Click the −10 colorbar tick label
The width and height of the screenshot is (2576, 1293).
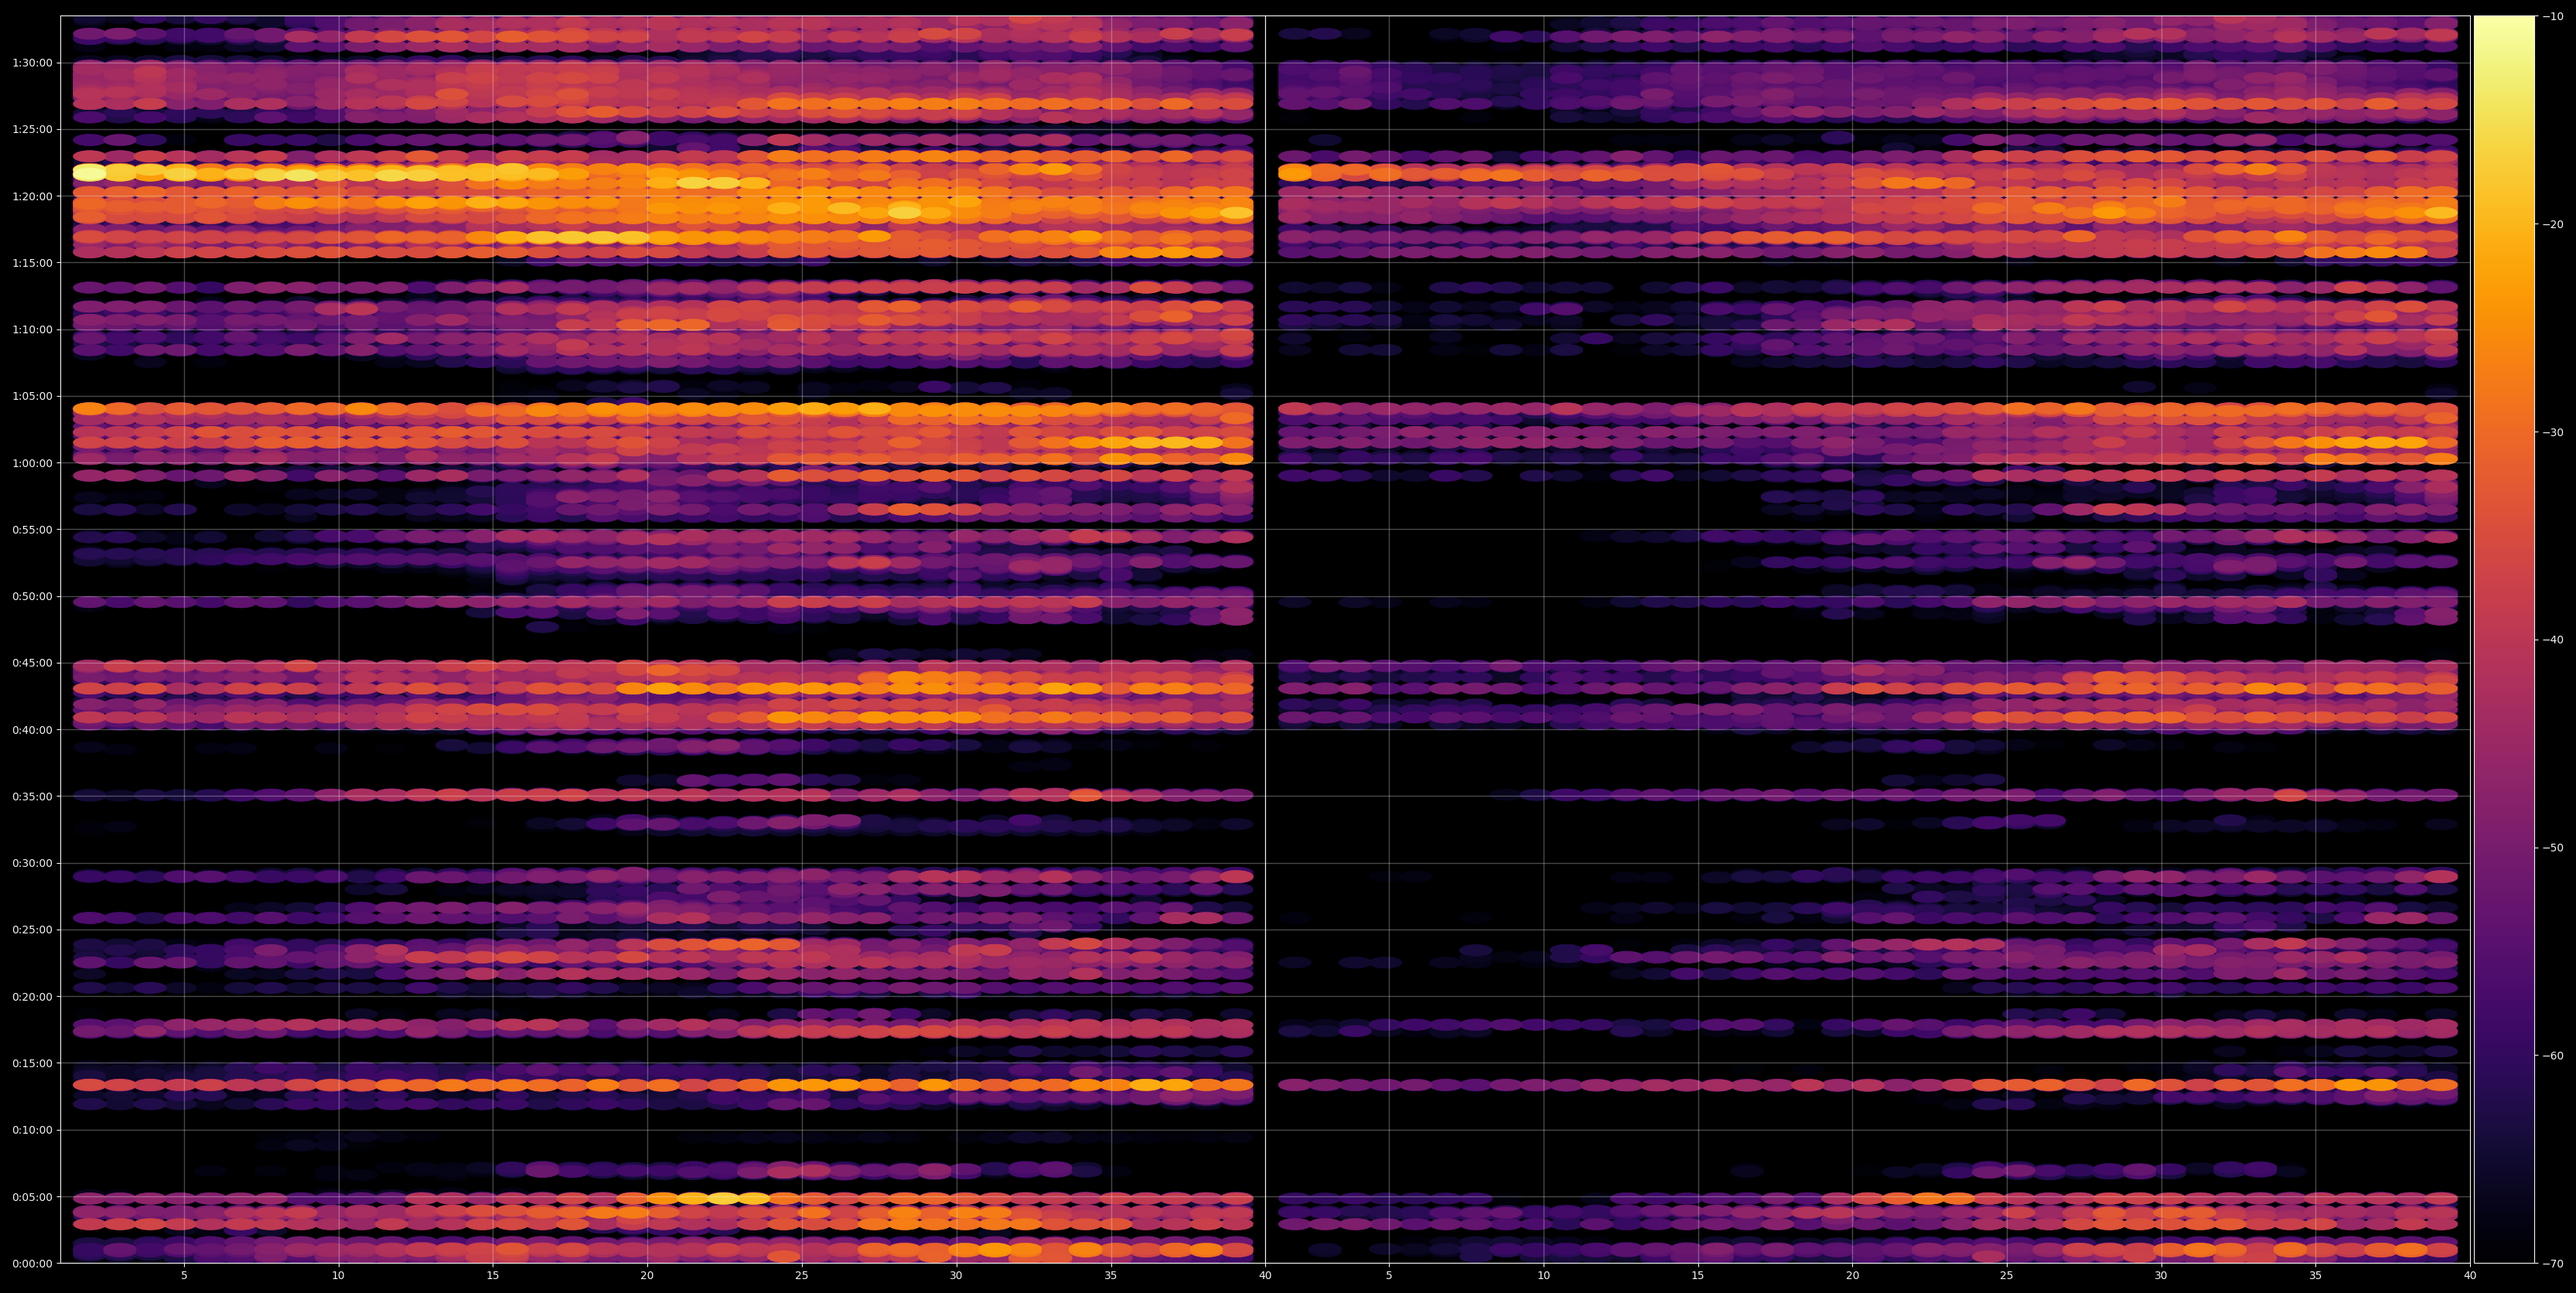click(x=2553, y=16)
